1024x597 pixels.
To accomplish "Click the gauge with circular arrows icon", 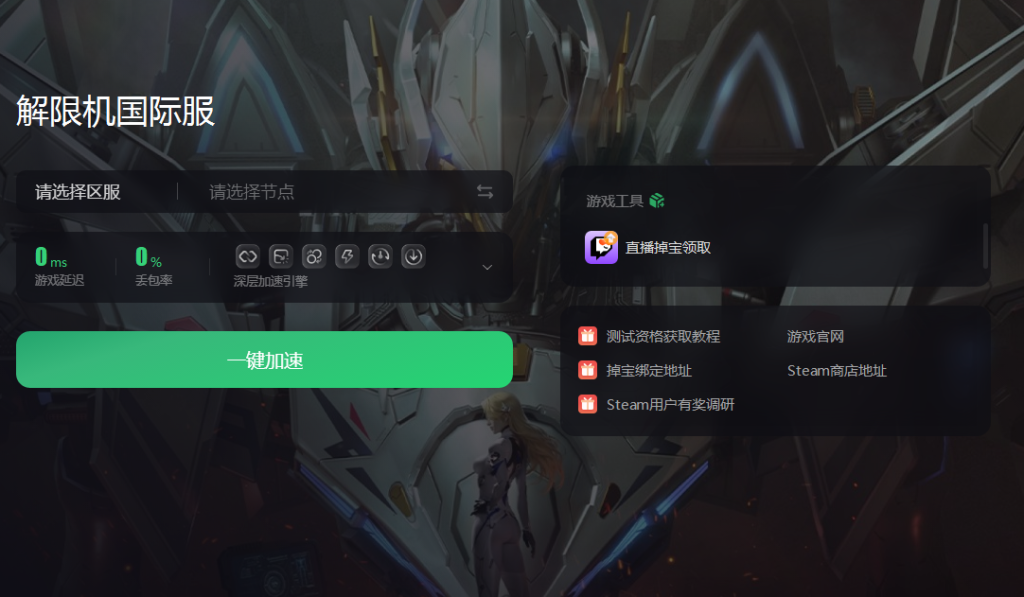I will coord(380,257).
